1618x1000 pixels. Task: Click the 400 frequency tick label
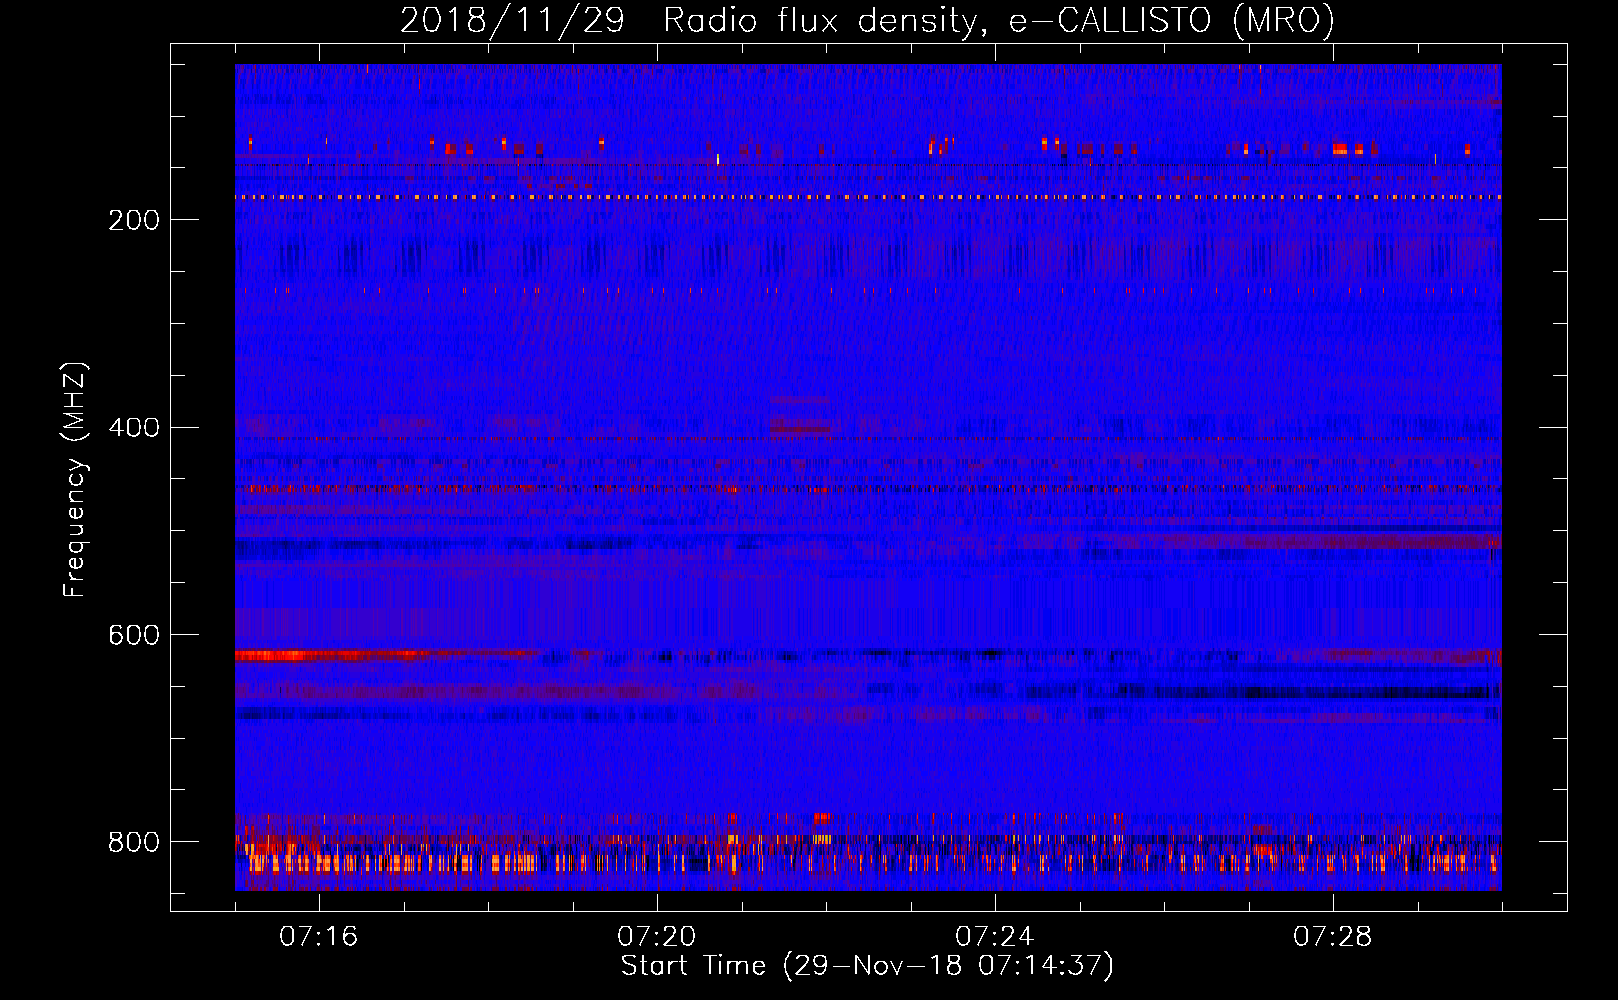click(134, 428)
